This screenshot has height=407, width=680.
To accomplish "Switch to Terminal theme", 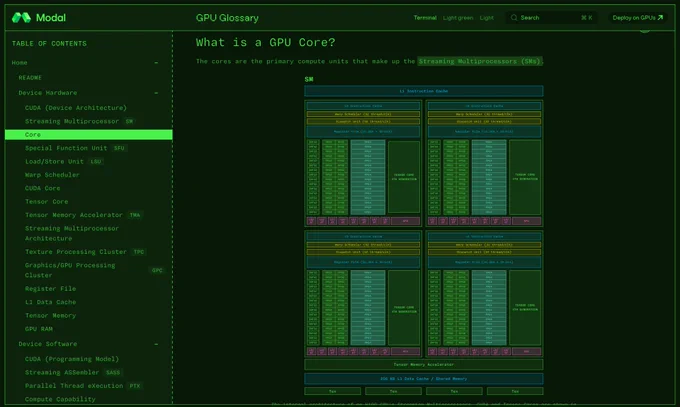I will [425, 18].
